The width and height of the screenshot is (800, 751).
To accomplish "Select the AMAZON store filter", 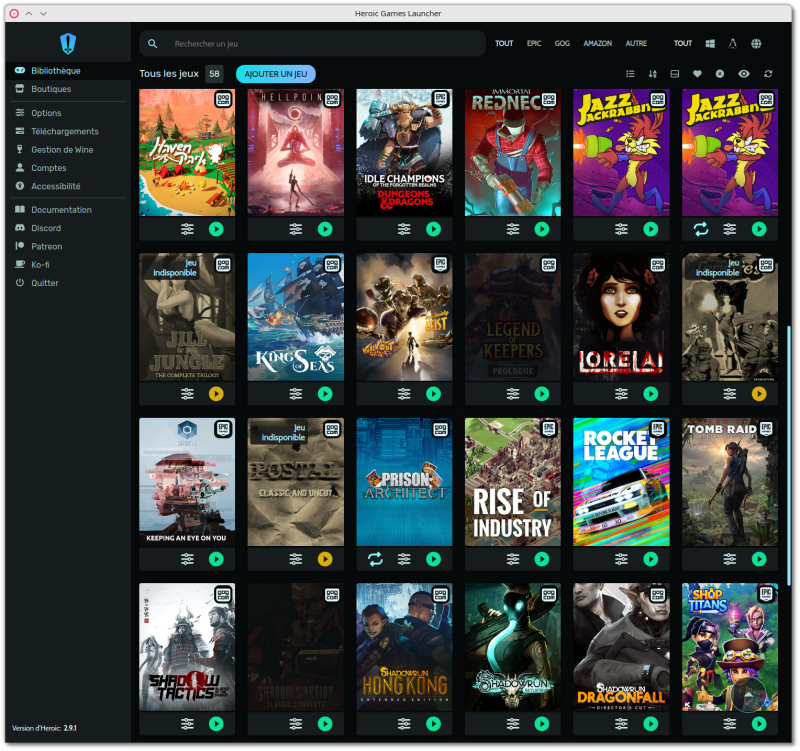I will click(597, 43).
